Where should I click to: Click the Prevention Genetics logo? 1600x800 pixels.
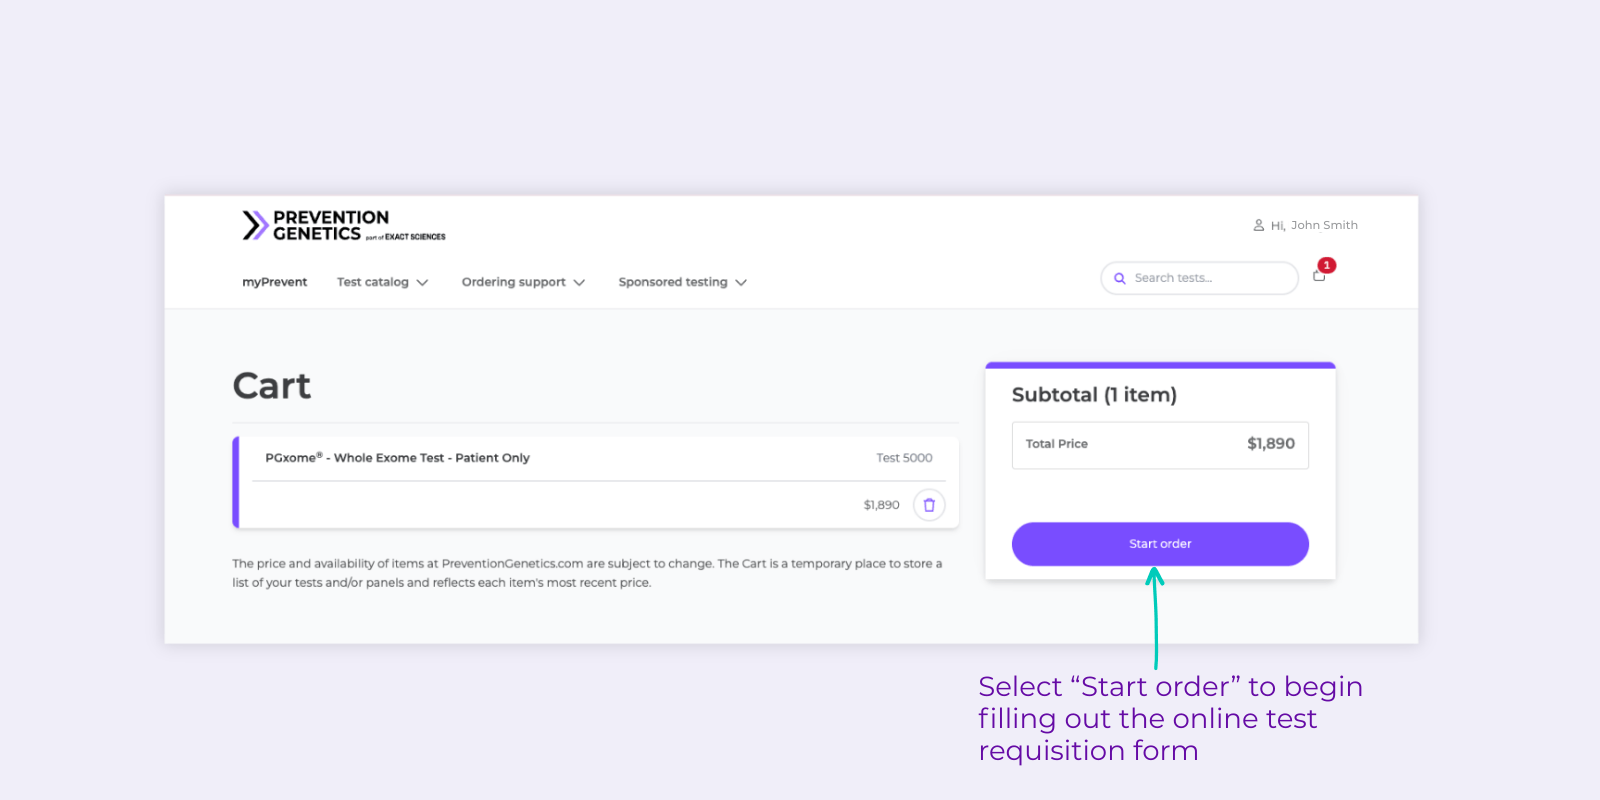coord(343,226)
